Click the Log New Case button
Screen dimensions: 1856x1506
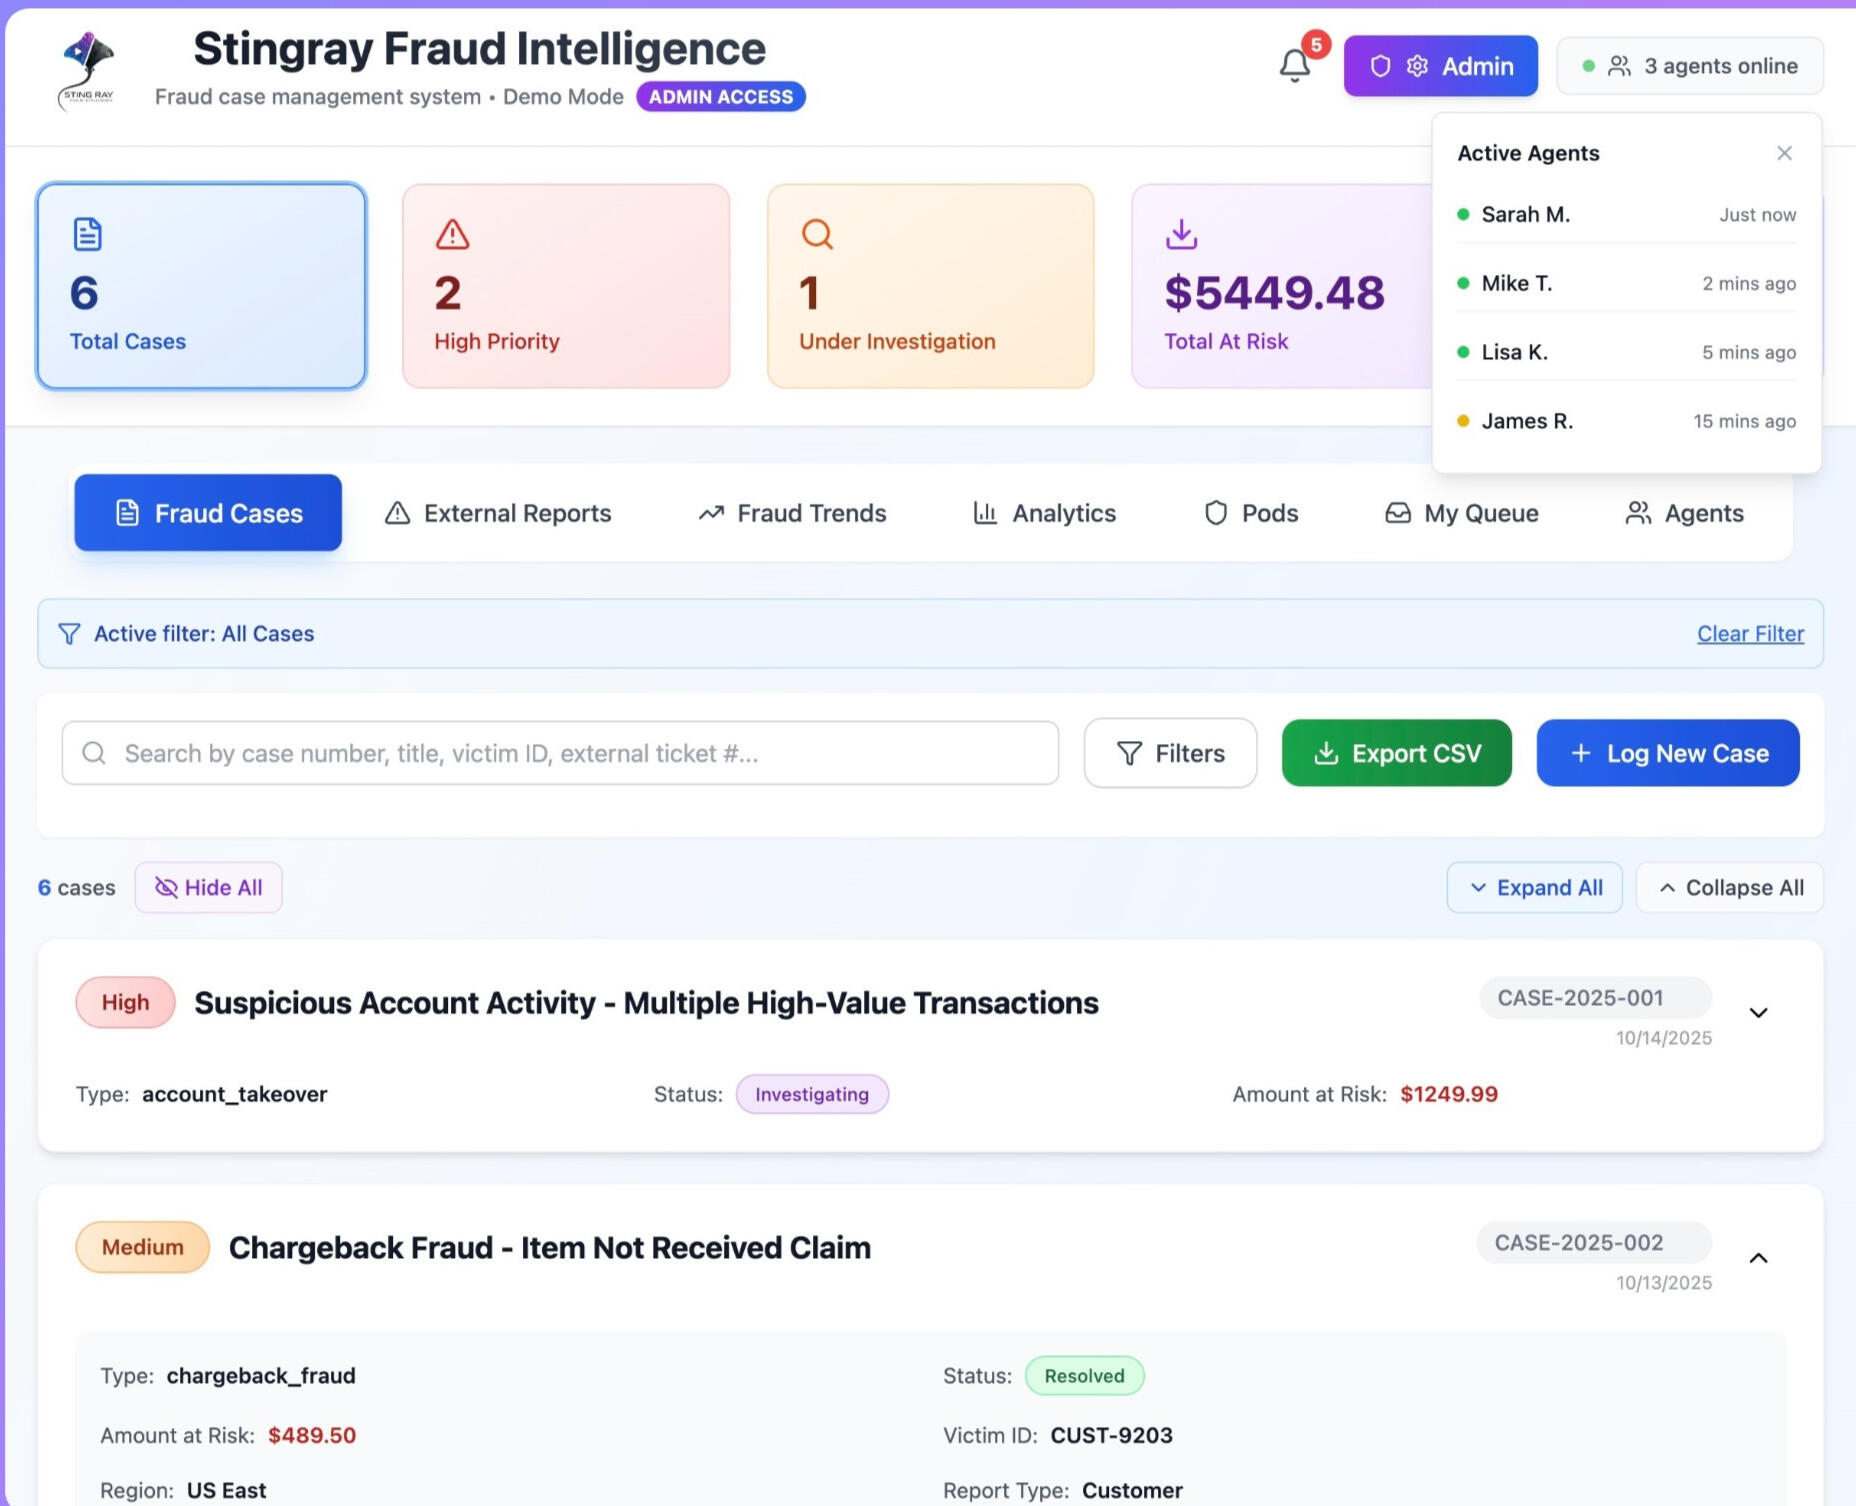point(1668,753)
